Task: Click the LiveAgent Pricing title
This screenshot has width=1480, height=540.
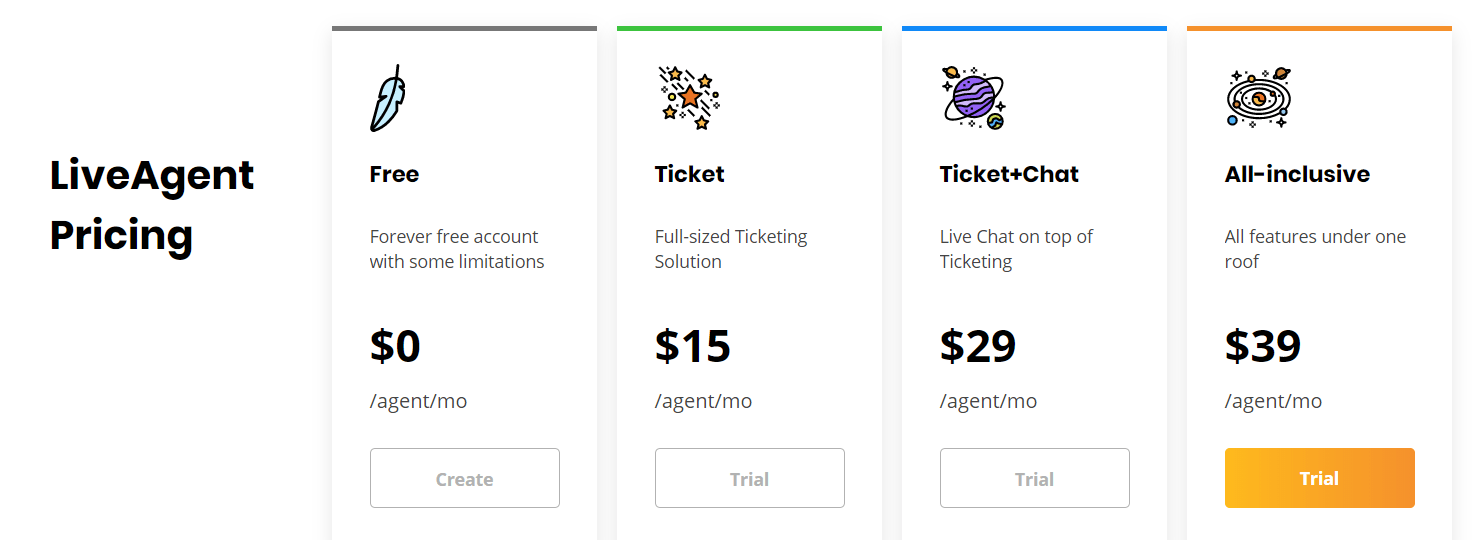Action: click(x=152, y=205)
